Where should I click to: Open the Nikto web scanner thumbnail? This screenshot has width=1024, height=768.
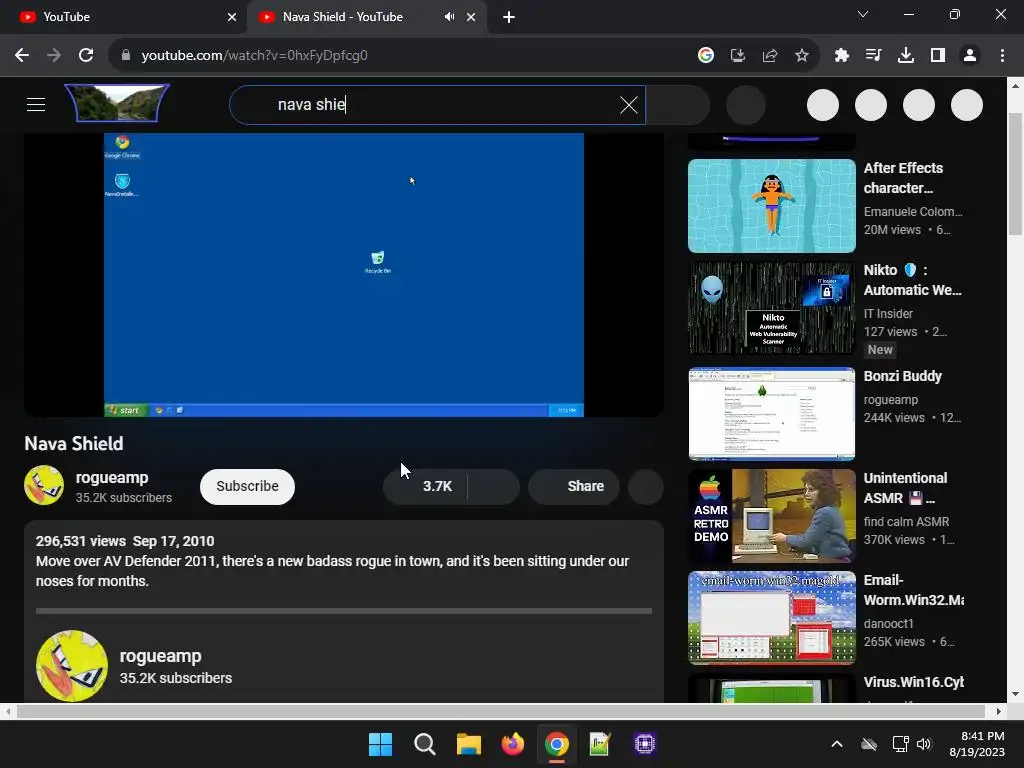point(771,308)
